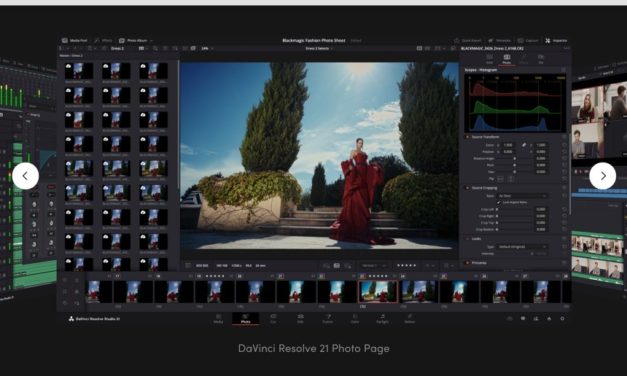Switch to the Deliver page
627x376 pixels.
point(409,319)
